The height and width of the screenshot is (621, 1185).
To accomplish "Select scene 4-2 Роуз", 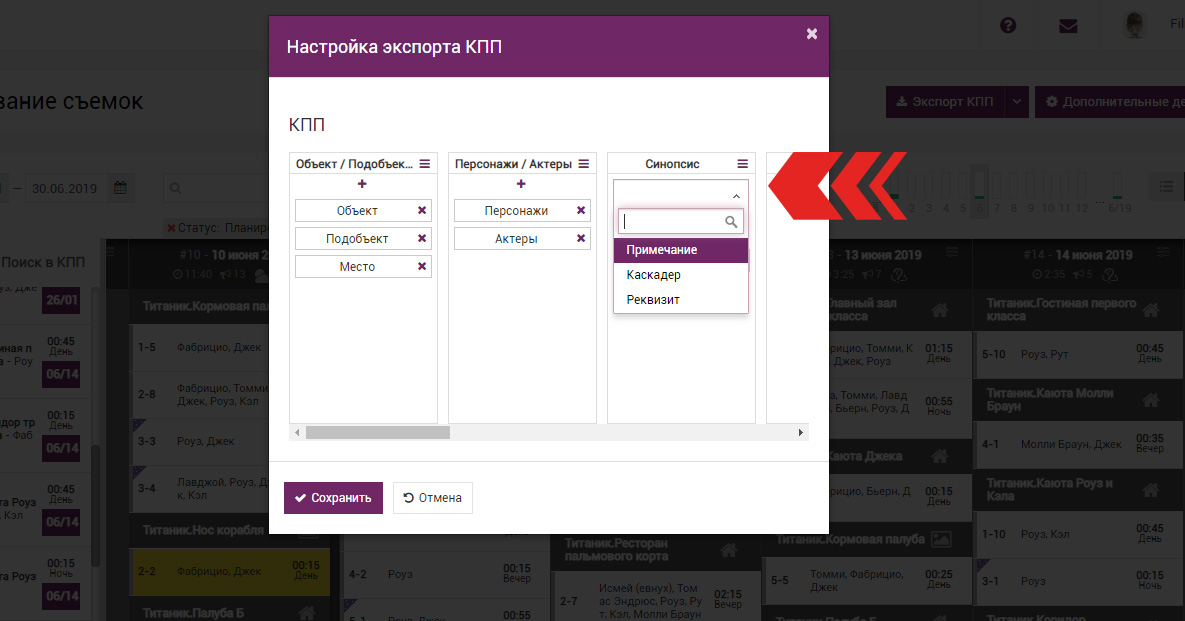I will click(x=445, y=574).
